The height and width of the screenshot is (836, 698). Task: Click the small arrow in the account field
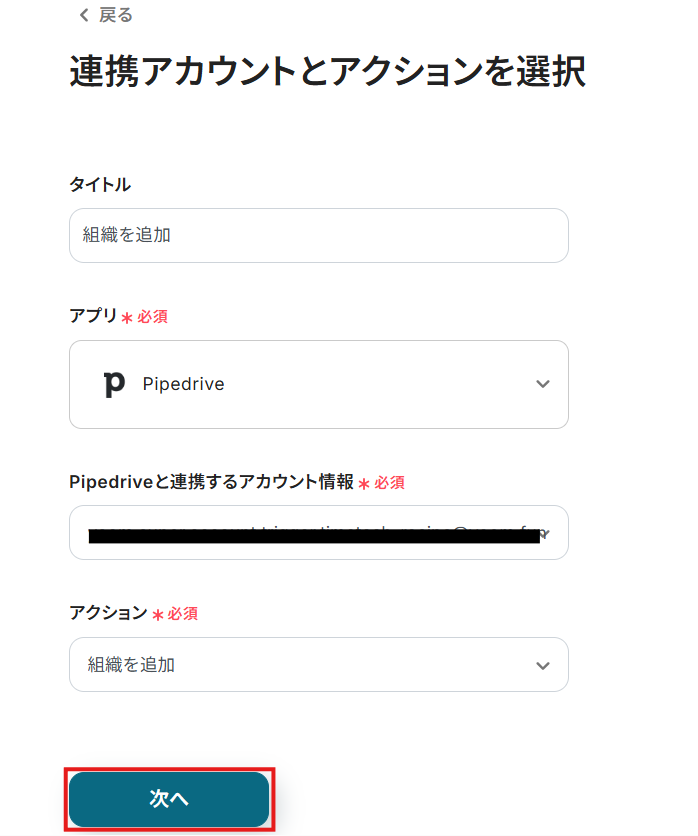pos(545,535)
